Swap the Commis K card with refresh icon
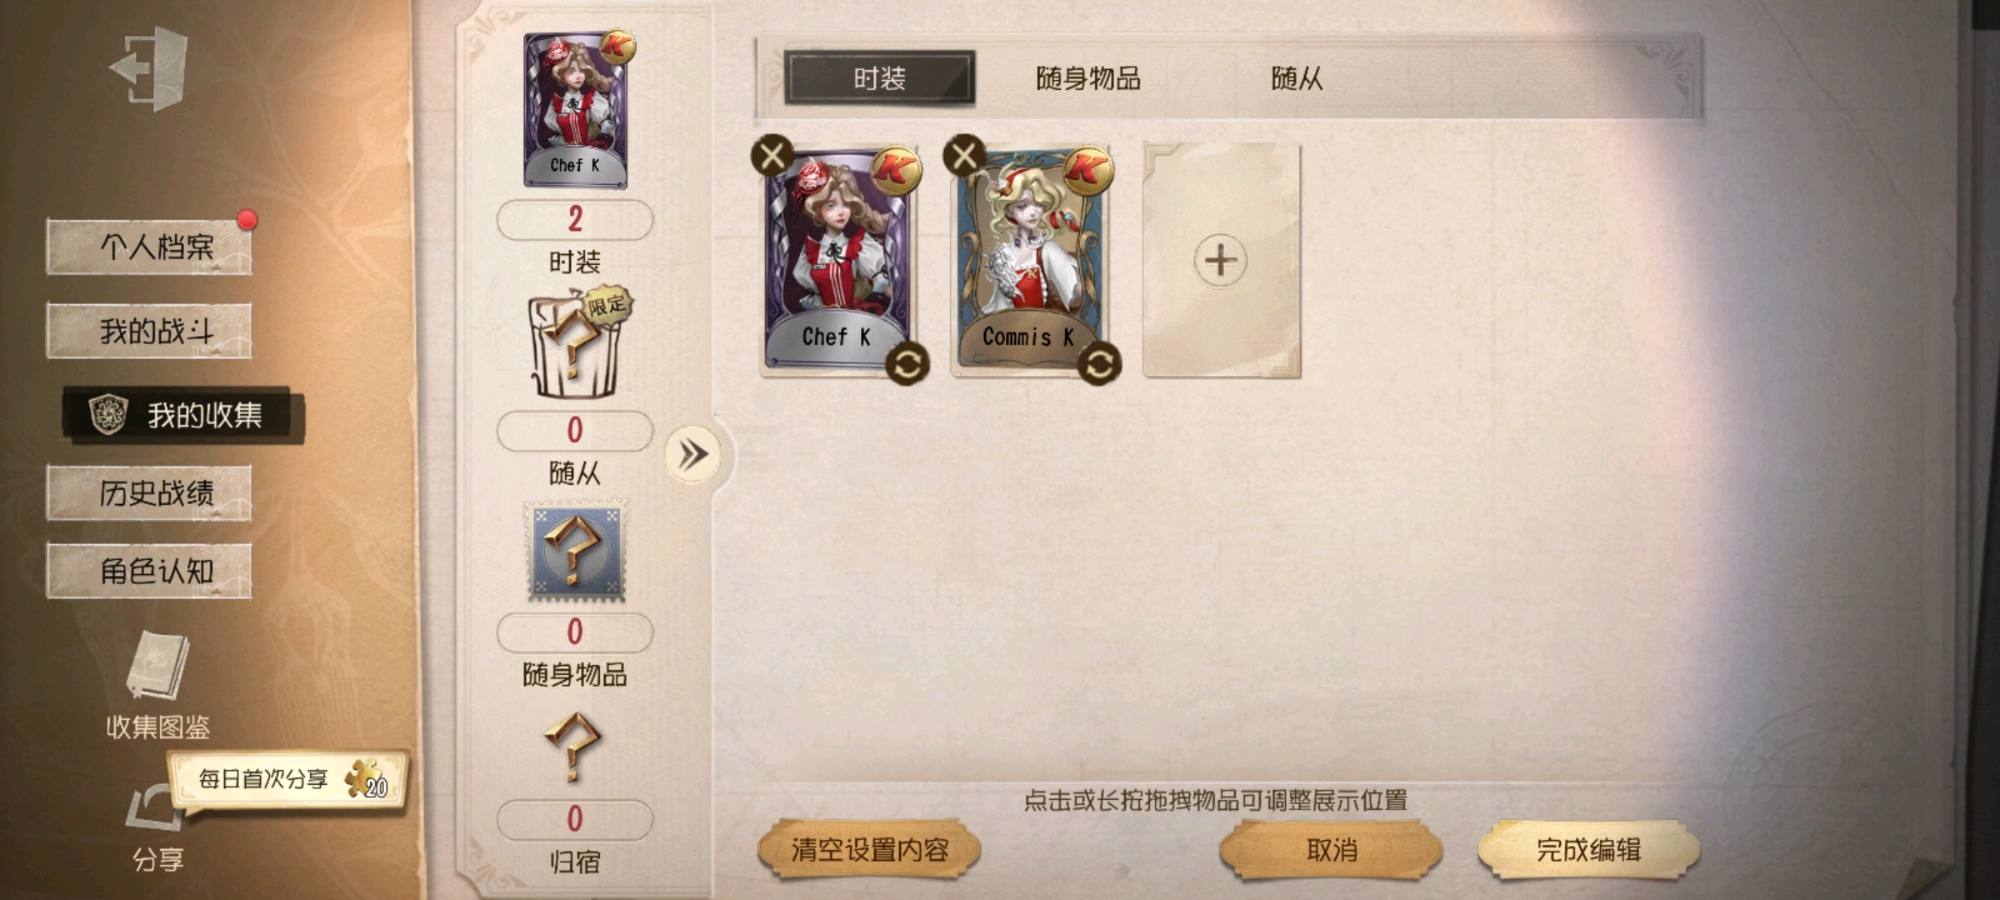 pos(1099,364)
